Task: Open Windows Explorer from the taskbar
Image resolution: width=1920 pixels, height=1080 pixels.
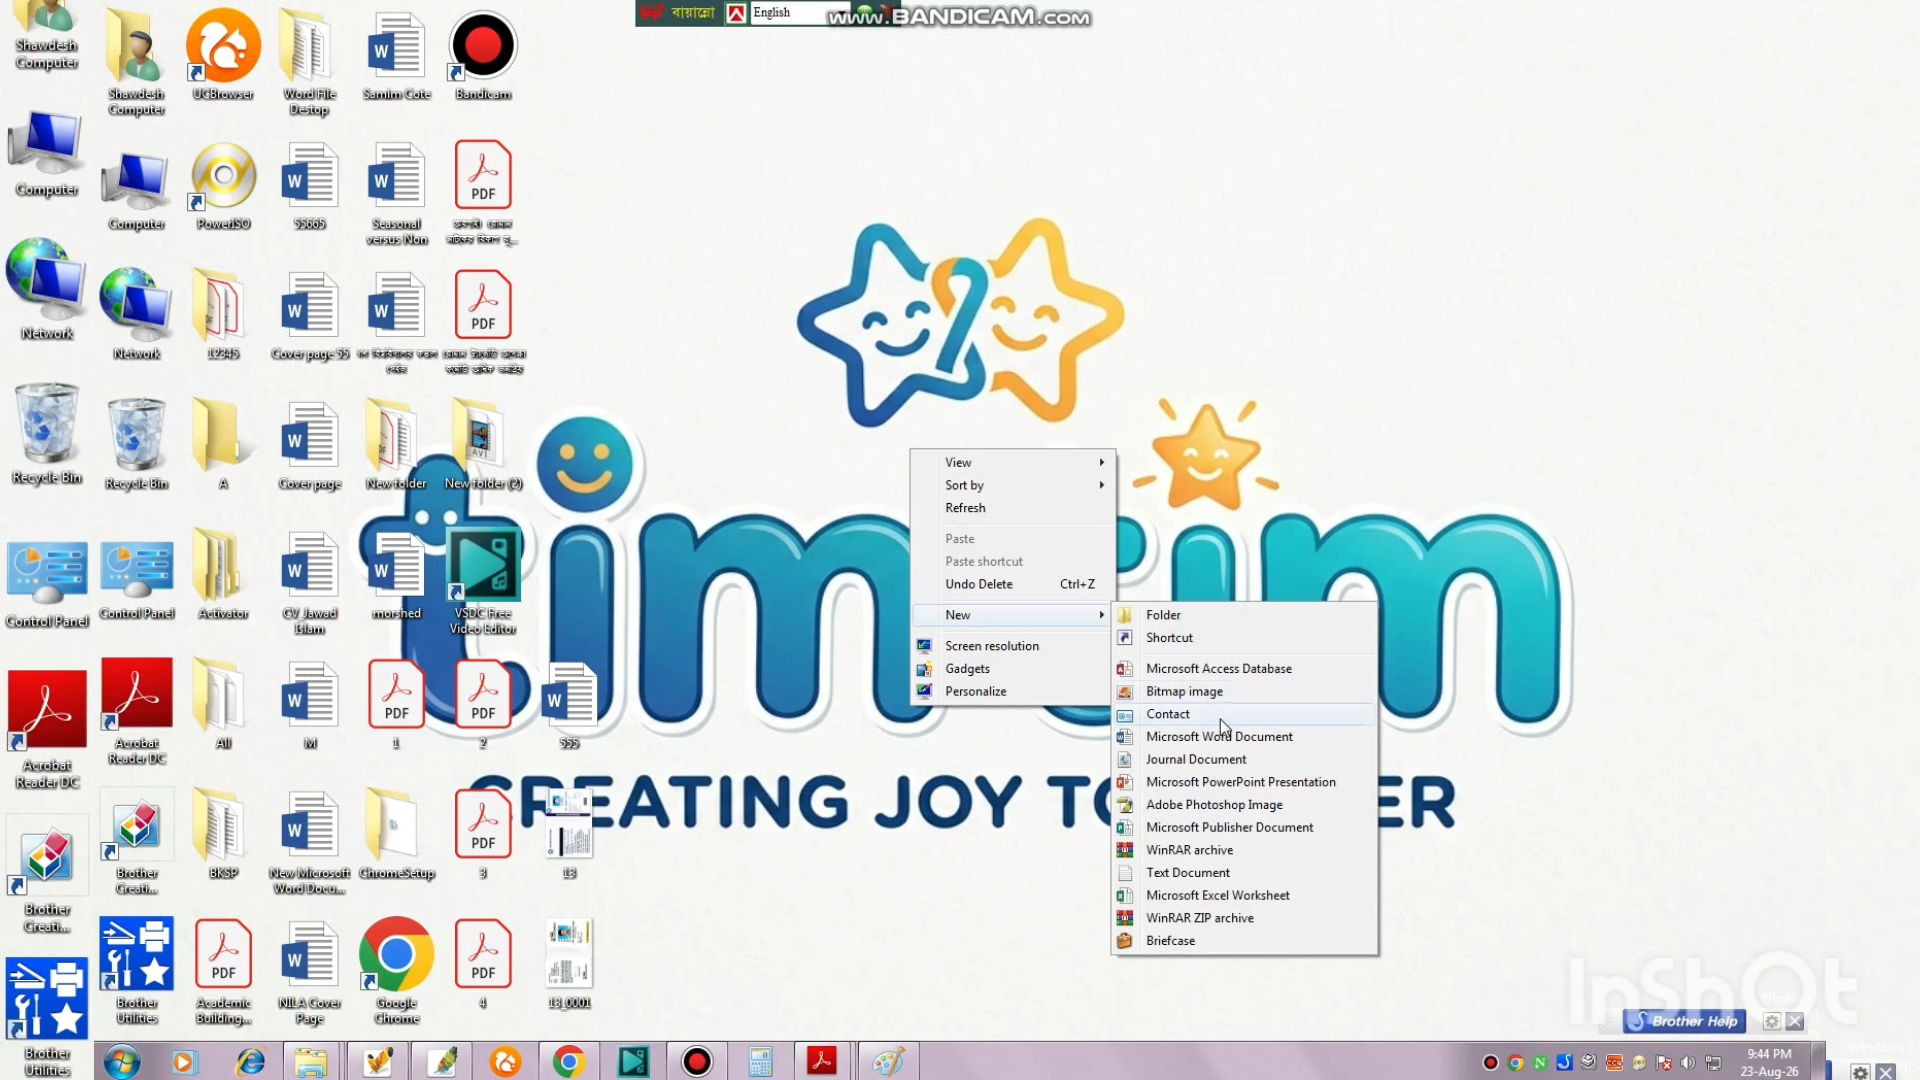Action: click(x=311, y=1061)
